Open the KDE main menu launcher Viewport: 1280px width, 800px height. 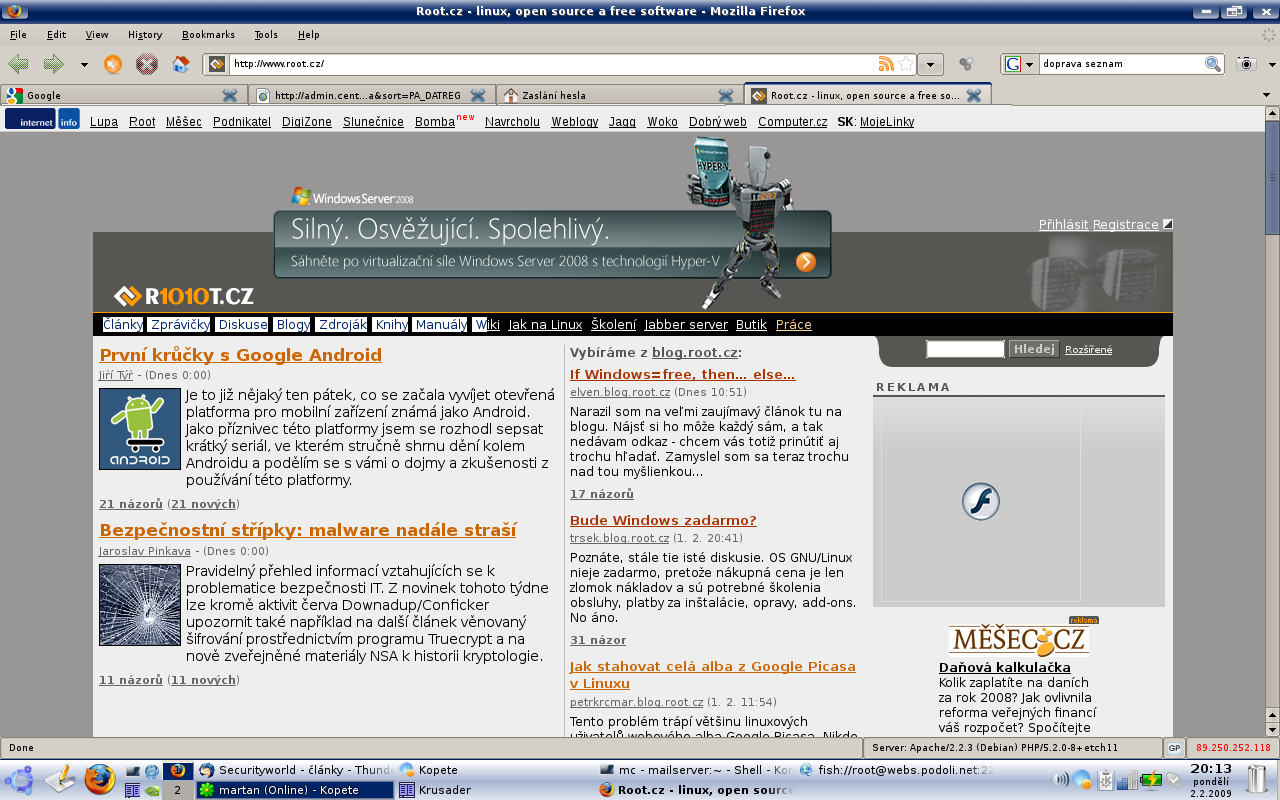19,779
